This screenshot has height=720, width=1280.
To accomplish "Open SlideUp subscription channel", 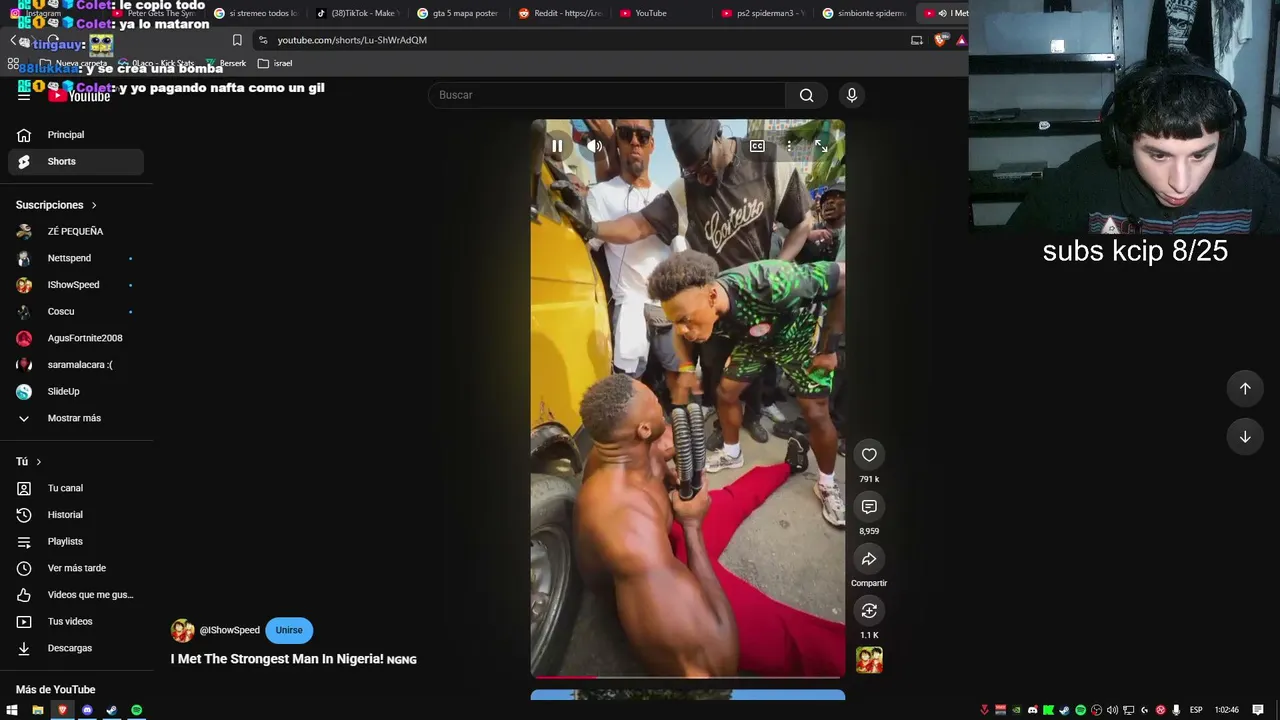I will click(76, 391).
